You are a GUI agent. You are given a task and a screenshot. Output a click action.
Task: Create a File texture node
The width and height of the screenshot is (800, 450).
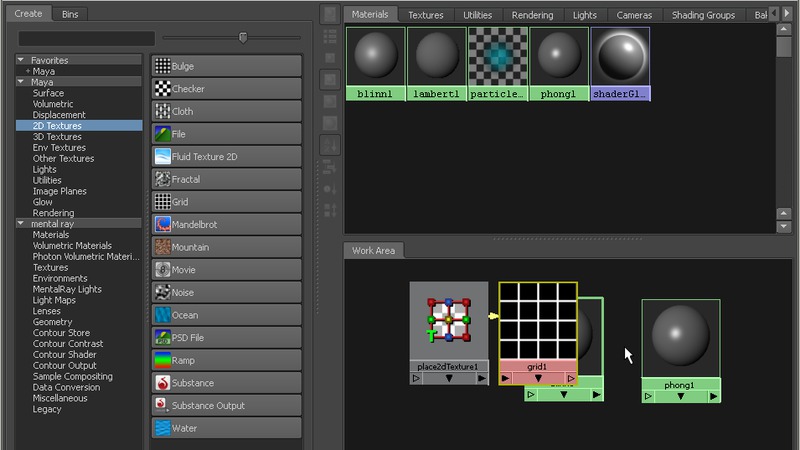click(x=226, y=134)
